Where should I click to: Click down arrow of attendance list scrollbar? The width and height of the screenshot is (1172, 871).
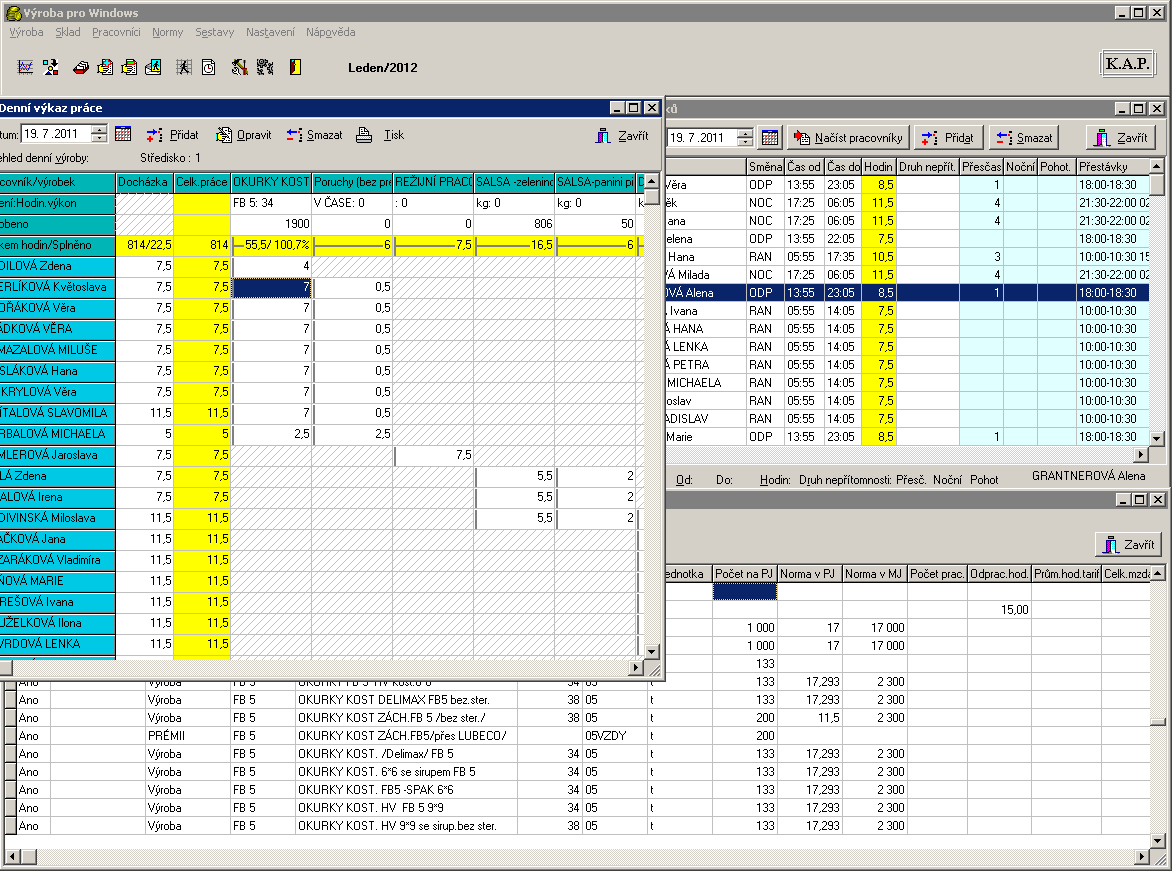1156,439
